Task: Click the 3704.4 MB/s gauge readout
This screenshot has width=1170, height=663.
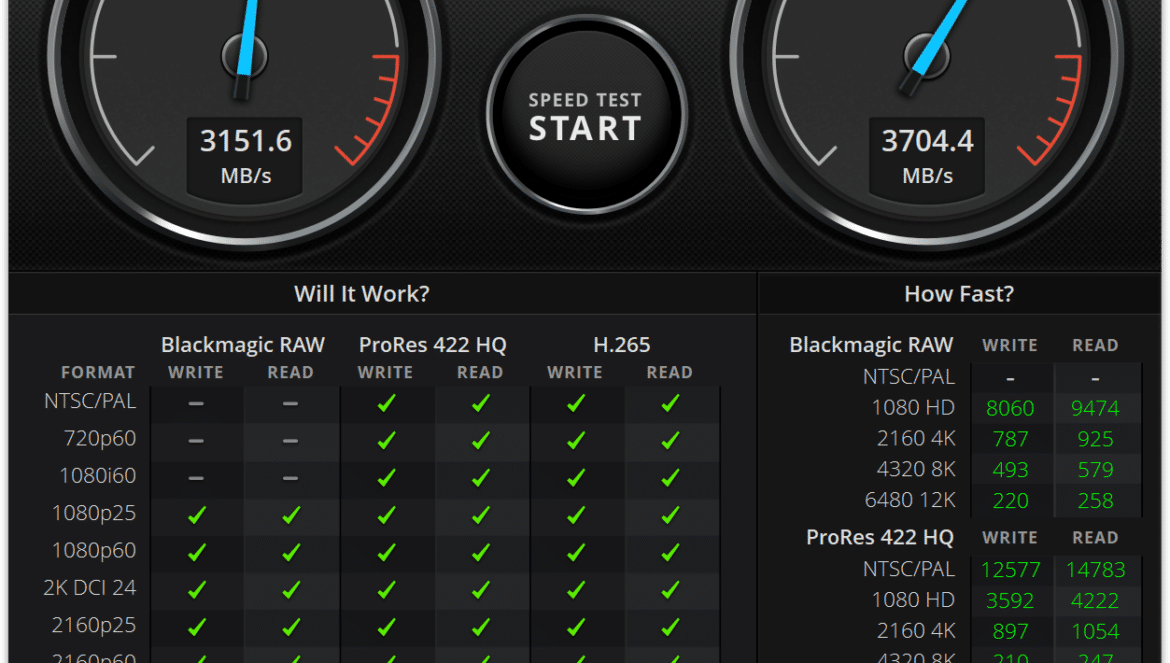Action: coord(927,157)
